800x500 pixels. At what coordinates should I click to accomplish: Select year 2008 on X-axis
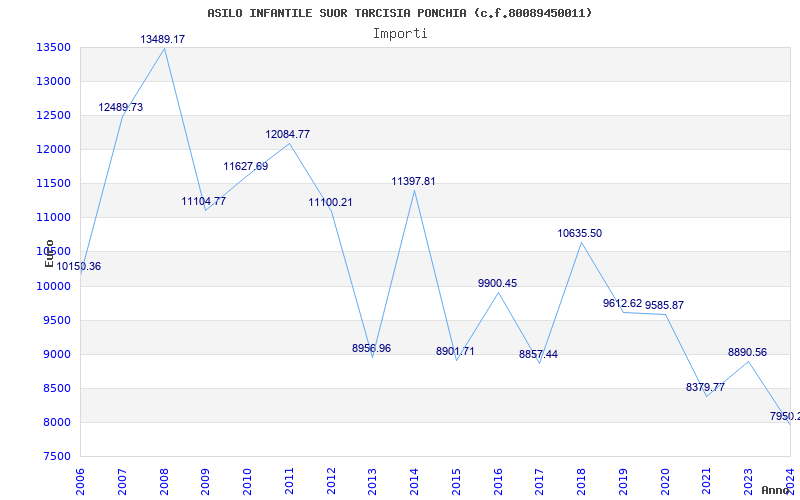(x=164, y=481)
